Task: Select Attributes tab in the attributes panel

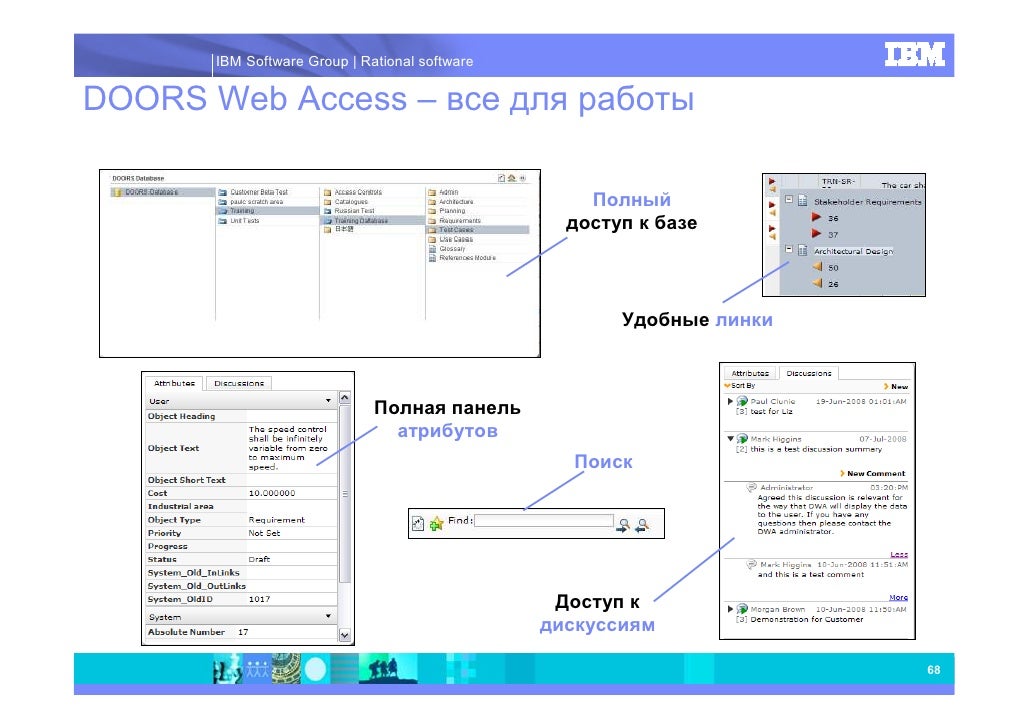Action: (174, 383)
